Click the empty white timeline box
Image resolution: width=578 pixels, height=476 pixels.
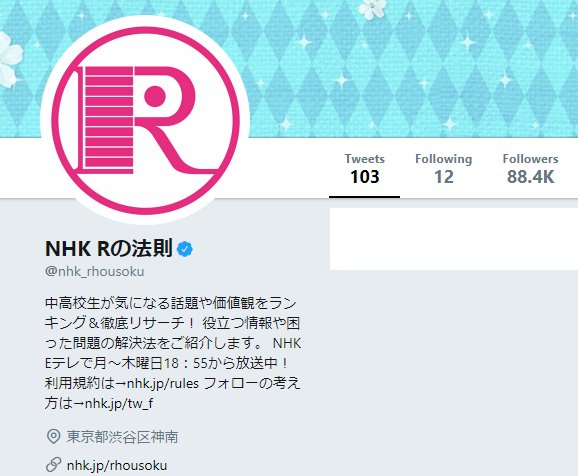click(454, 239)
